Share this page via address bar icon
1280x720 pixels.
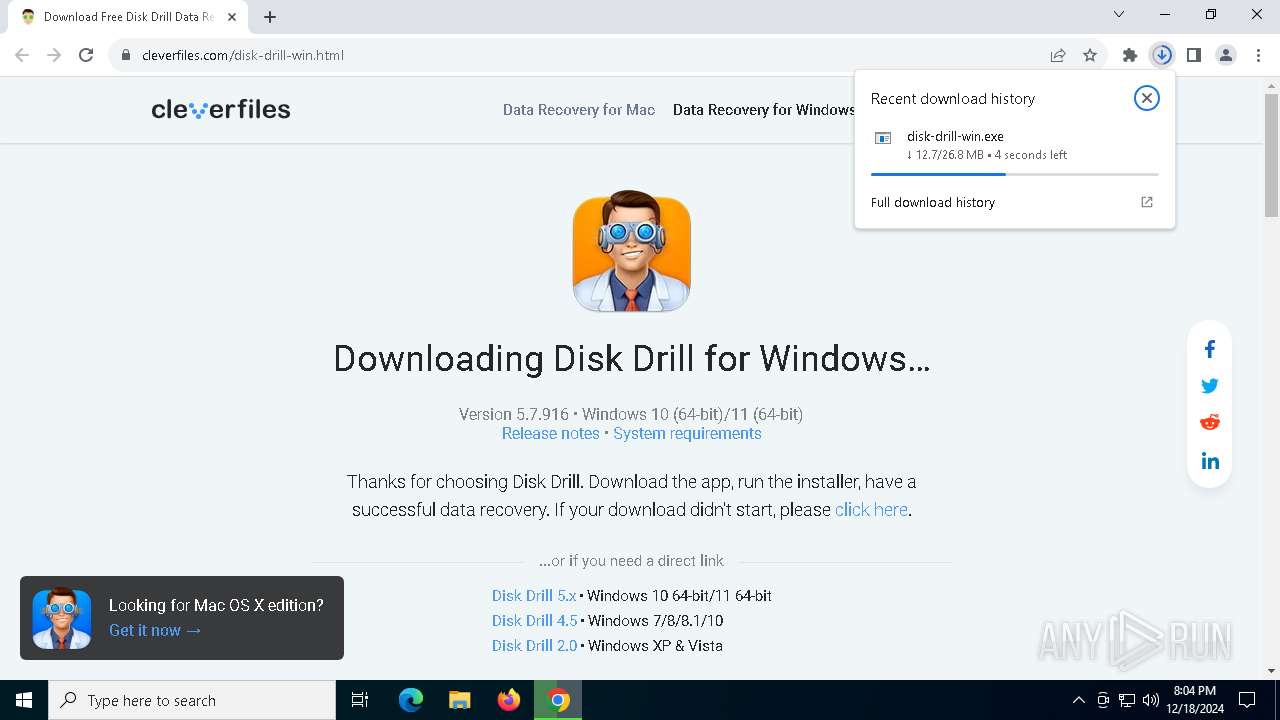[1058, 55]
